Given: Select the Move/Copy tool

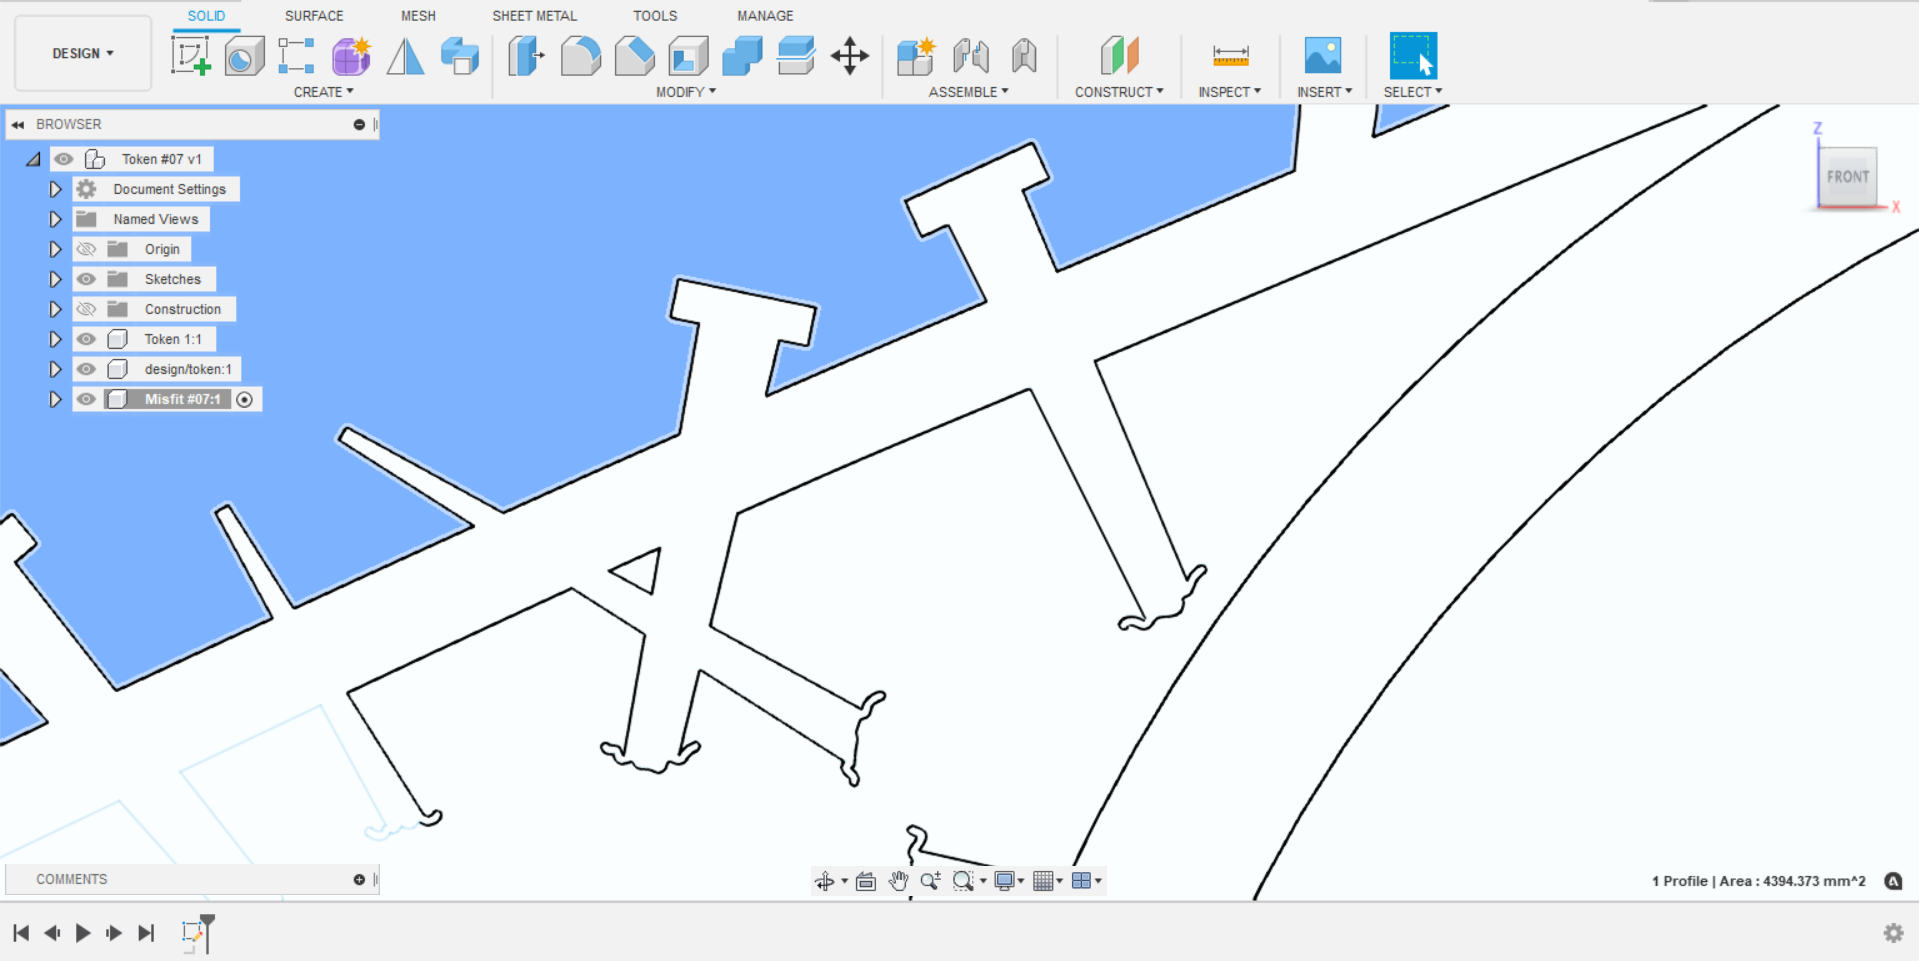Looking at the screenshot, I should (x=849, y=56).
